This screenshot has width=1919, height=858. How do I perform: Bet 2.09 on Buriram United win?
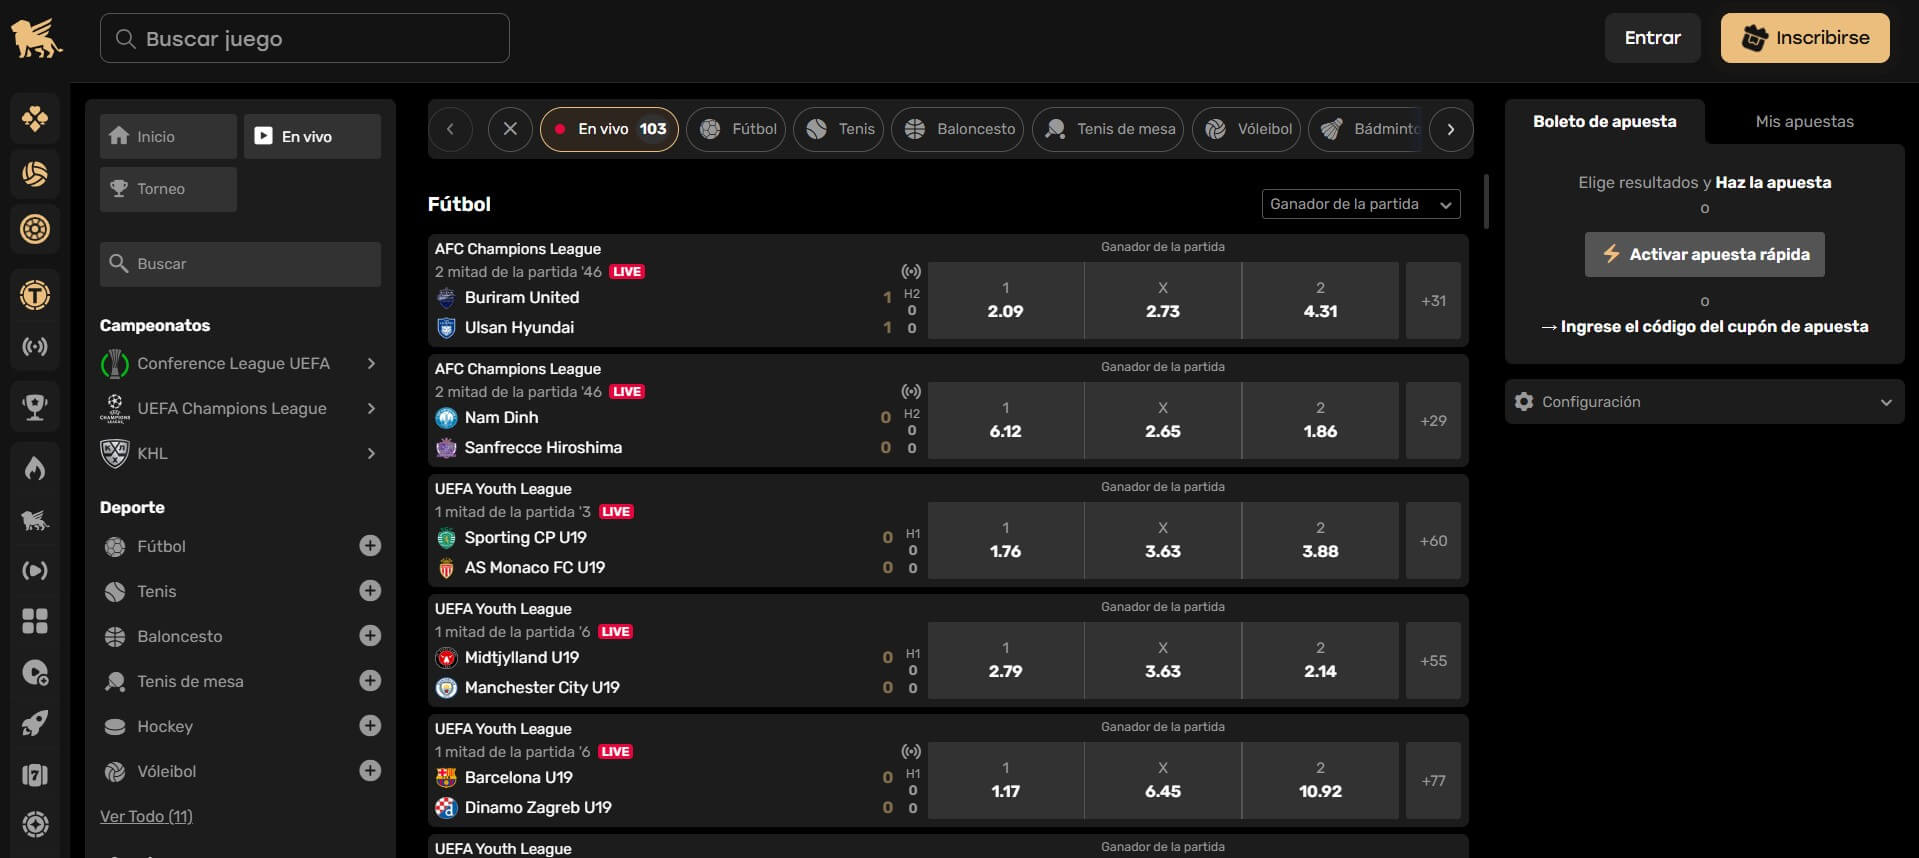pos(1005,300)
